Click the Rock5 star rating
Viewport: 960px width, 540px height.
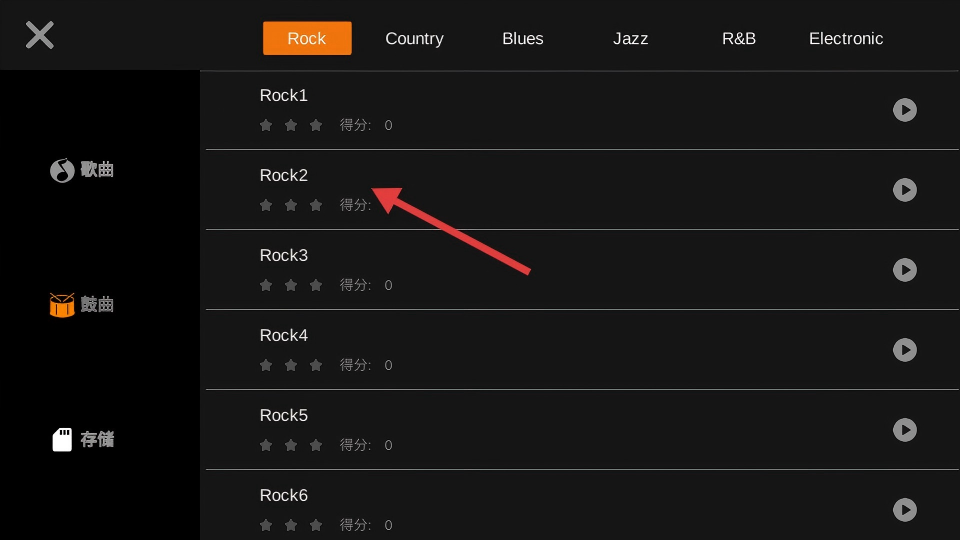(291, 445)
